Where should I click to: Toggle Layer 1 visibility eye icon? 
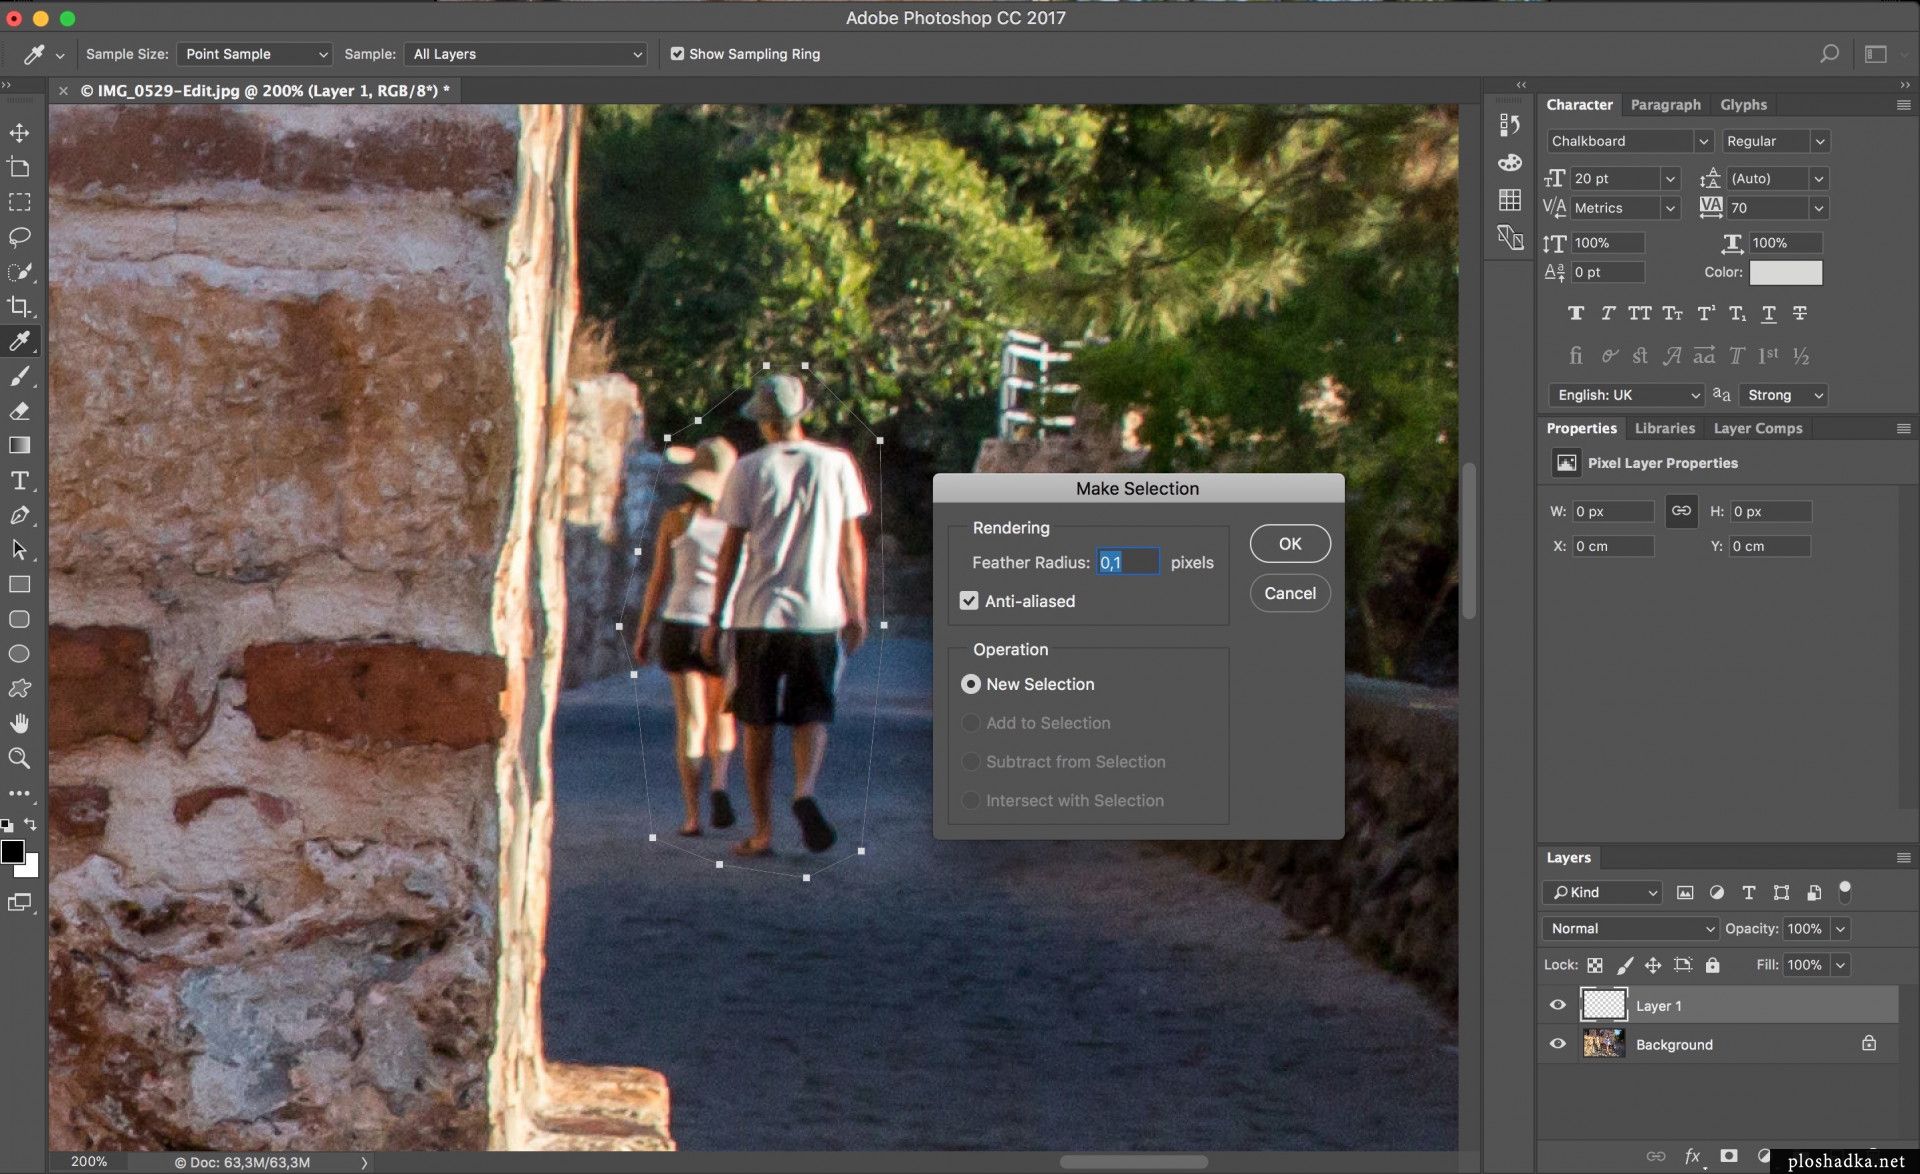pos(1557,1005)
